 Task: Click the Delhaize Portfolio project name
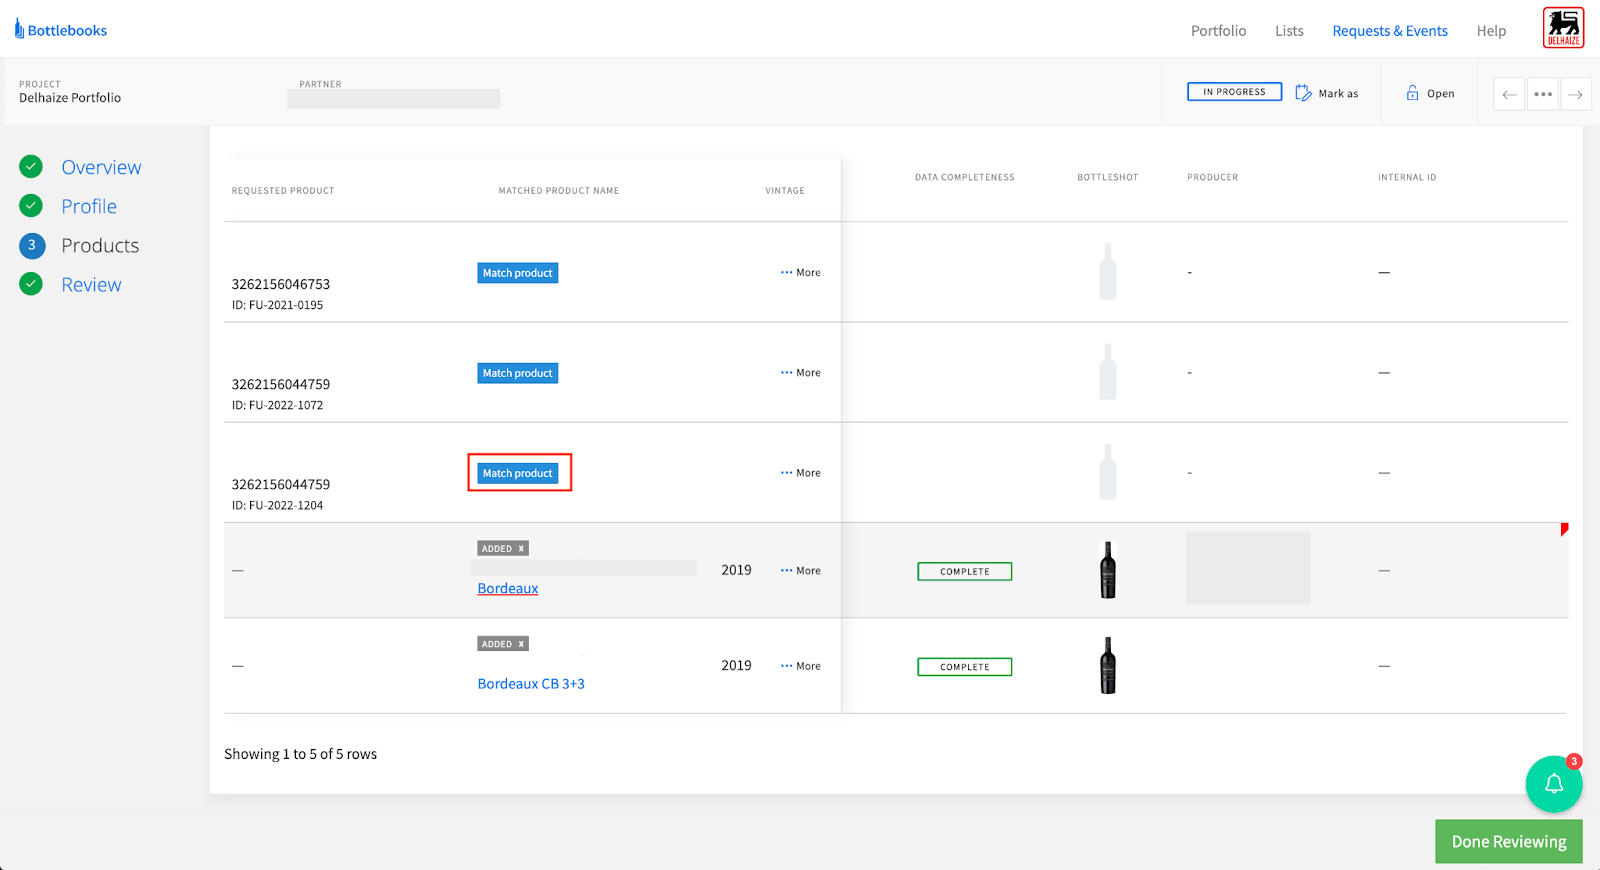70,97
